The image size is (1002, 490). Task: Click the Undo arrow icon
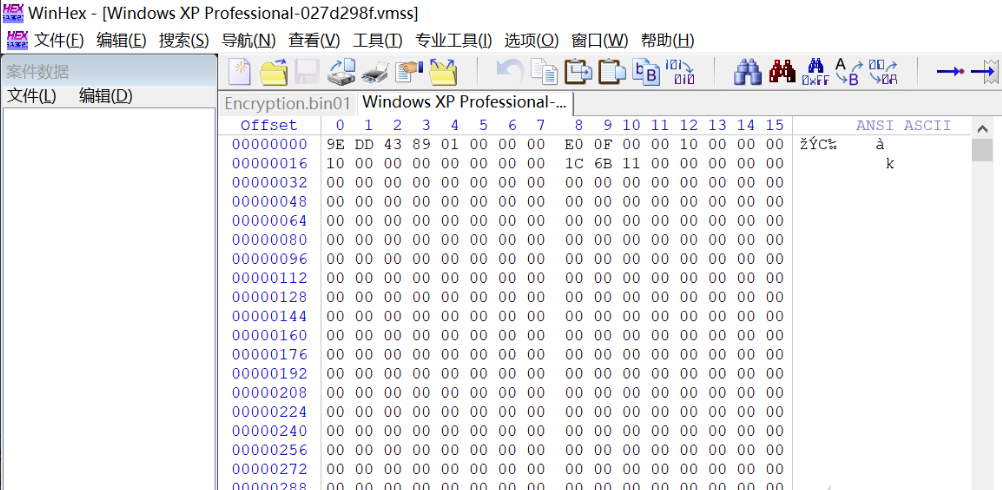tap(509, 70)
